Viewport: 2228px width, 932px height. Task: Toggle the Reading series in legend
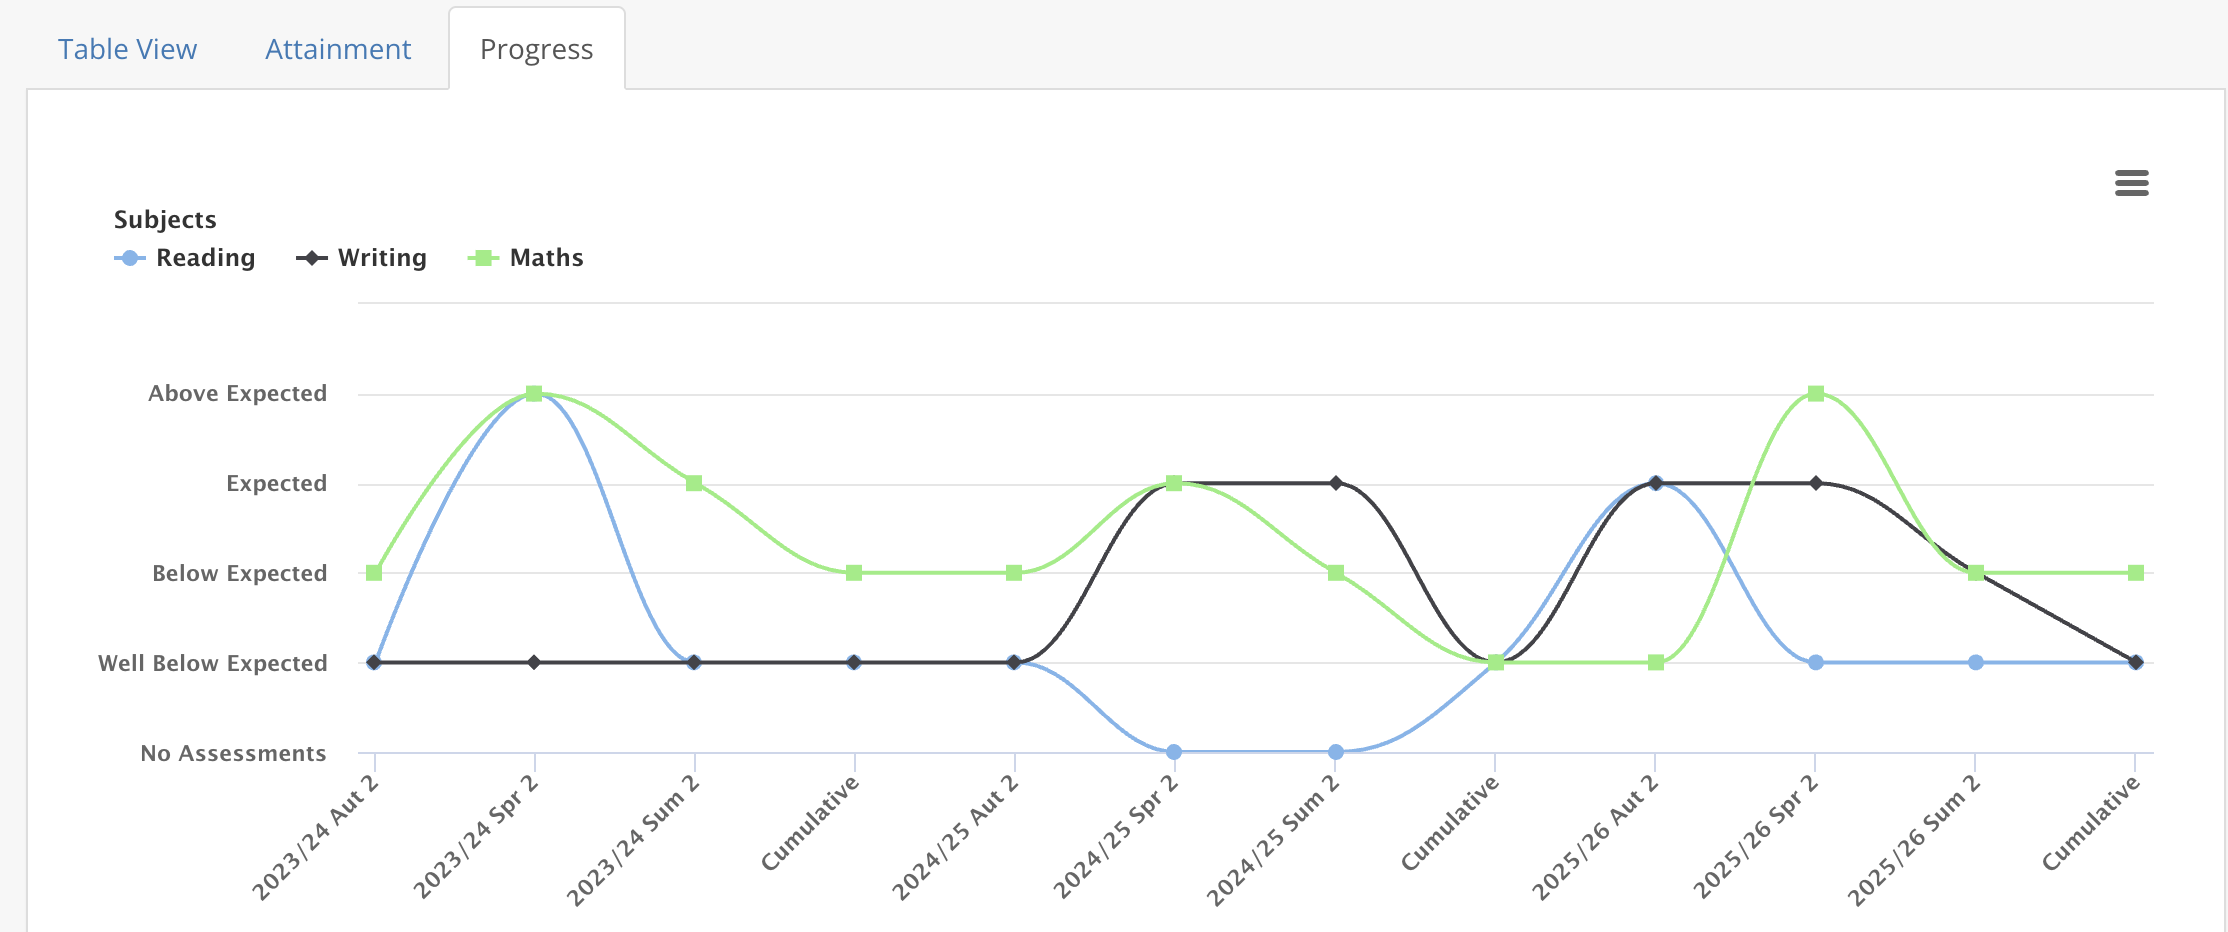[185, 258]
